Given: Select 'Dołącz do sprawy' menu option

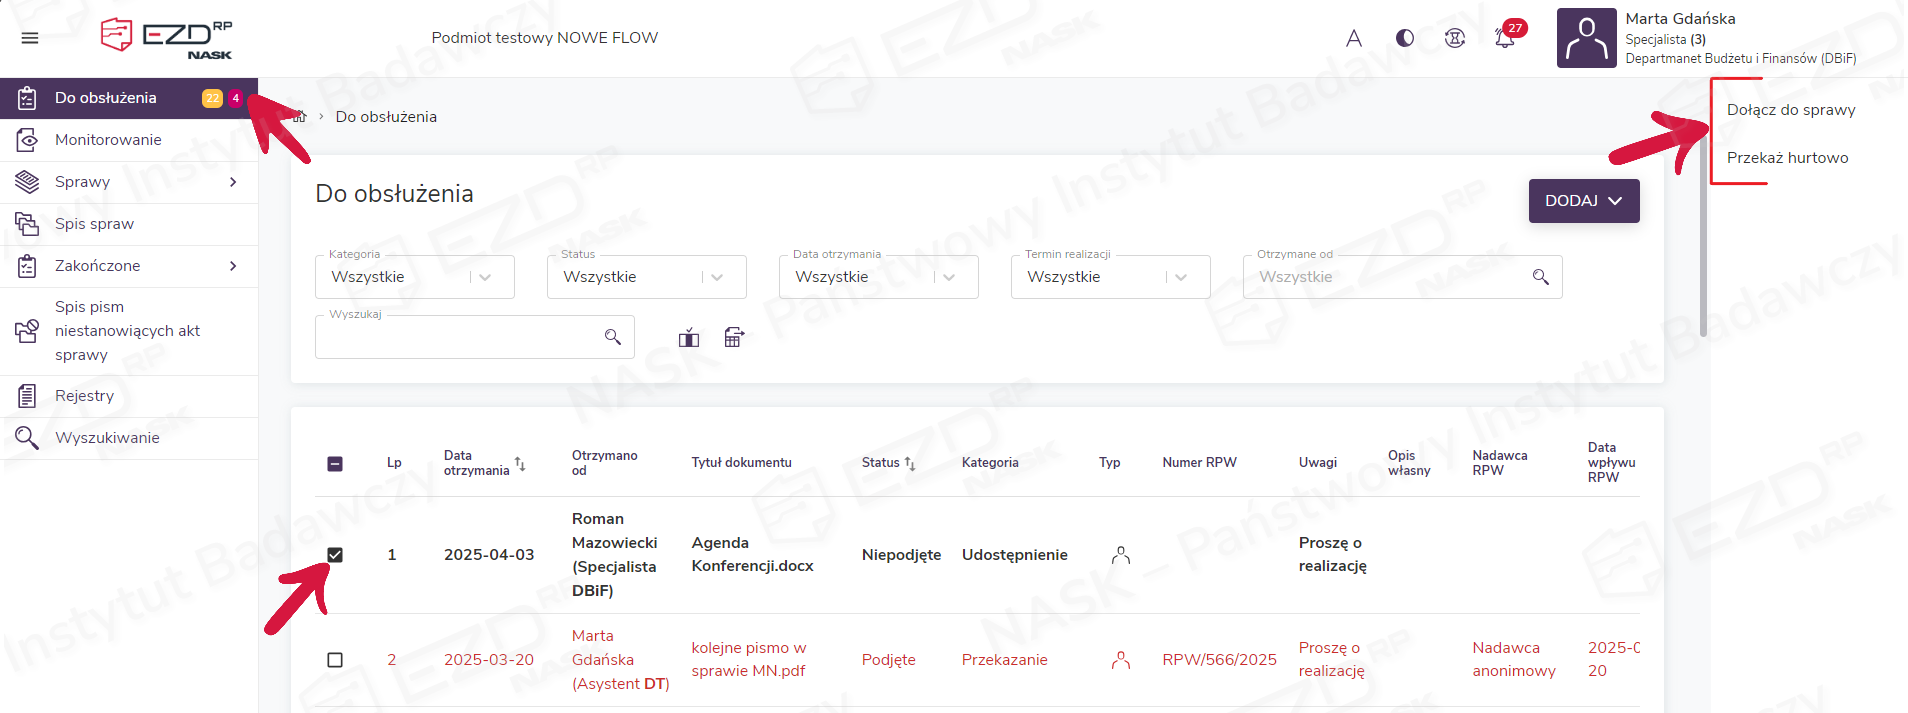Looking at the screenshot, I should point(1790,110).
